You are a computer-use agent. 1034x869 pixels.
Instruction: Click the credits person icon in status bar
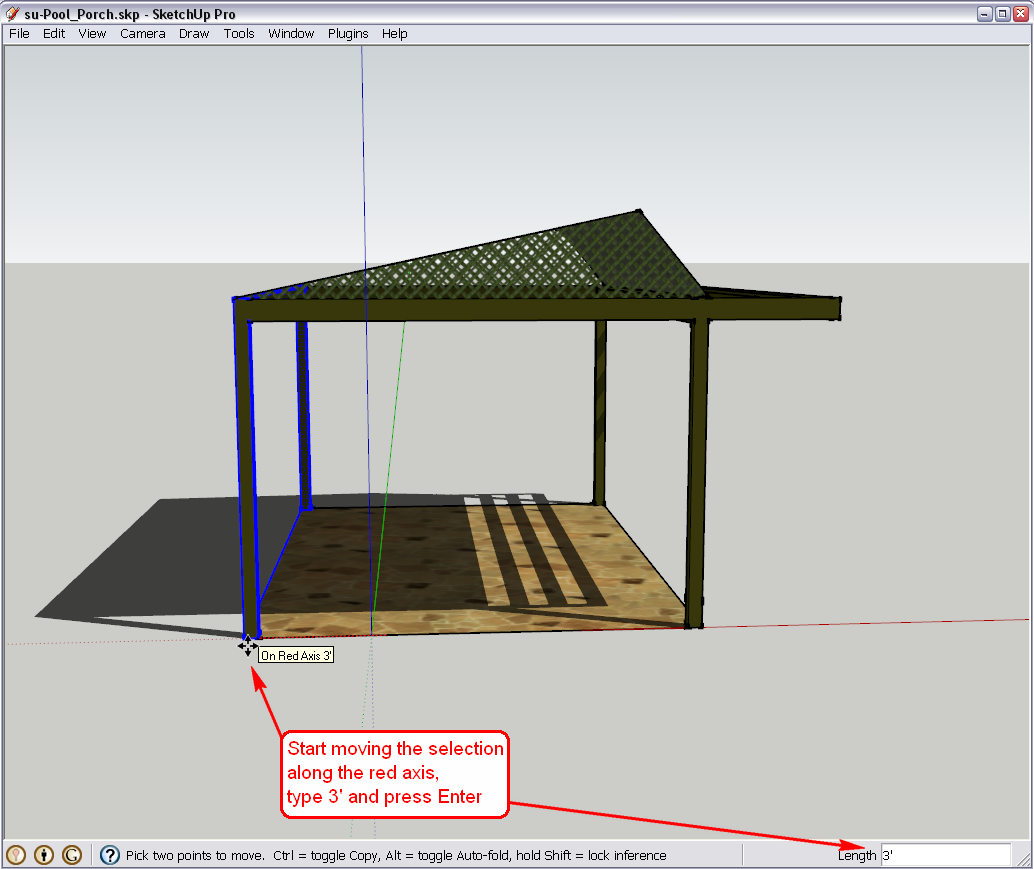coord(44,855)
